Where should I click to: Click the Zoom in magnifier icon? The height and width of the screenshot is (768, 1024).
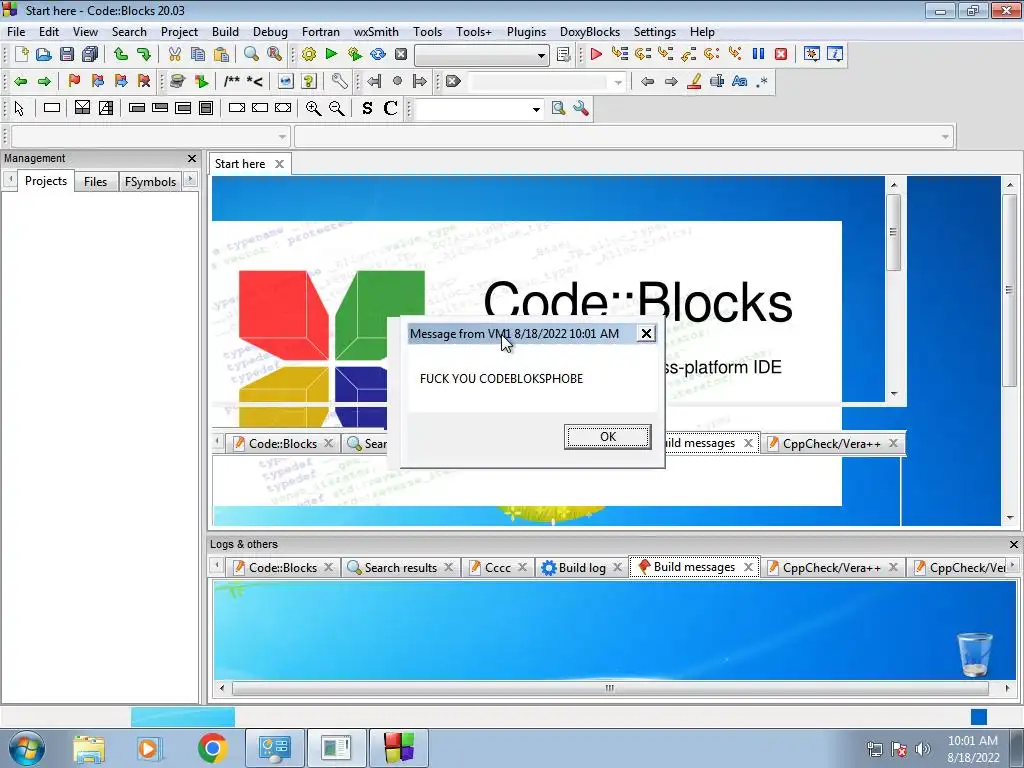tap(313, 109)
